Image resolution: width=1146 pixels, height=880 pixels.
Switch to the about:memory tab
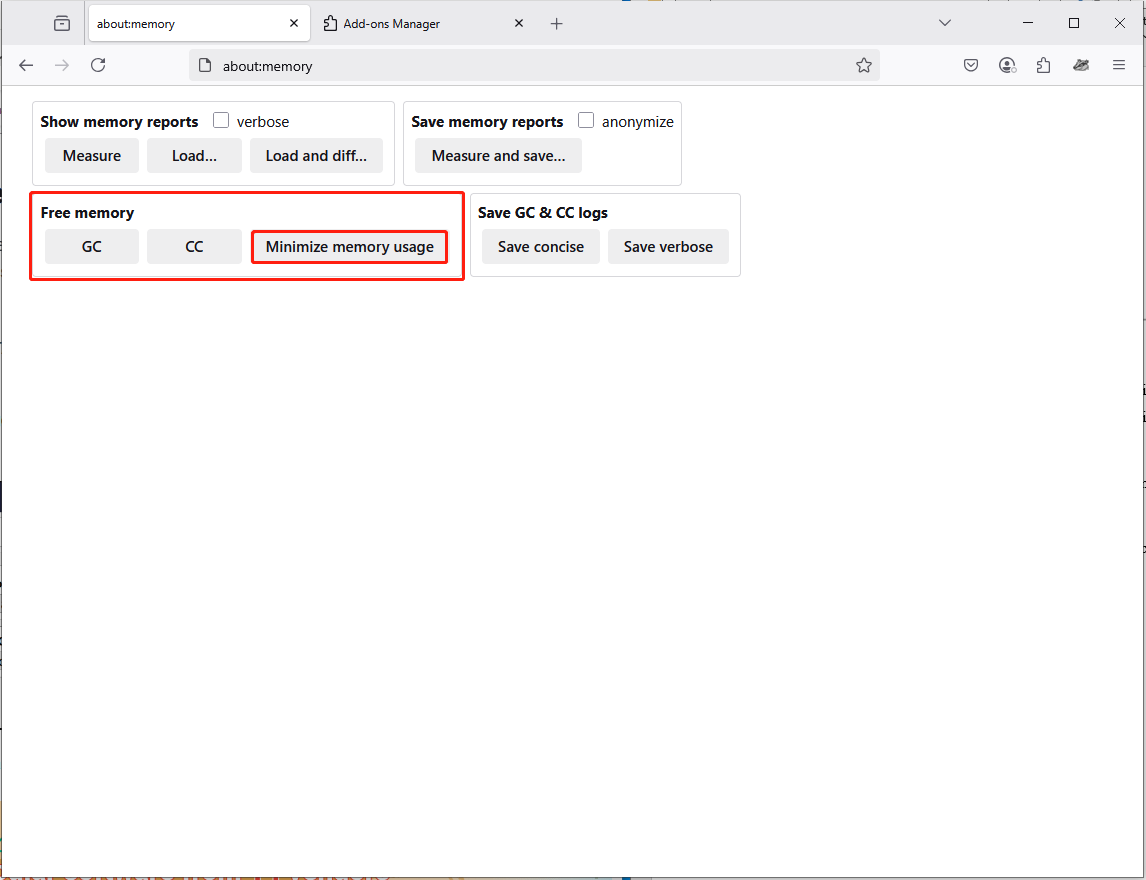pyautogui.click(x=199, y=23)
